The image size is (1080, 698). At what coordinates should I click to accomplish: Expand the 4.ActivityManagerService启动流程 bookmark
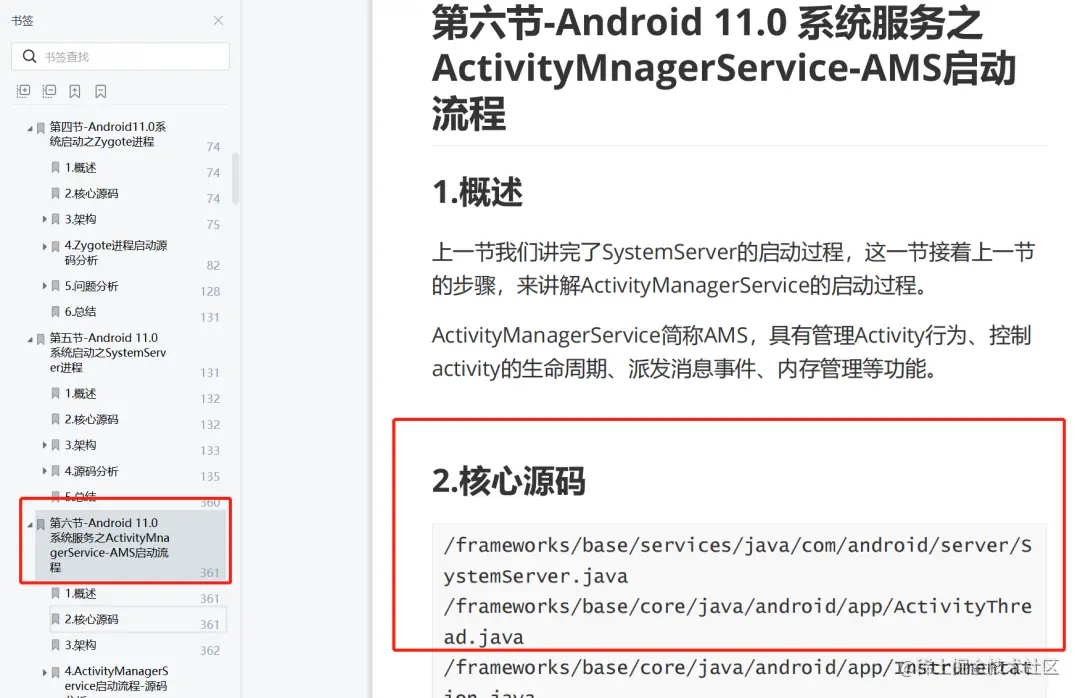(45, 672)
